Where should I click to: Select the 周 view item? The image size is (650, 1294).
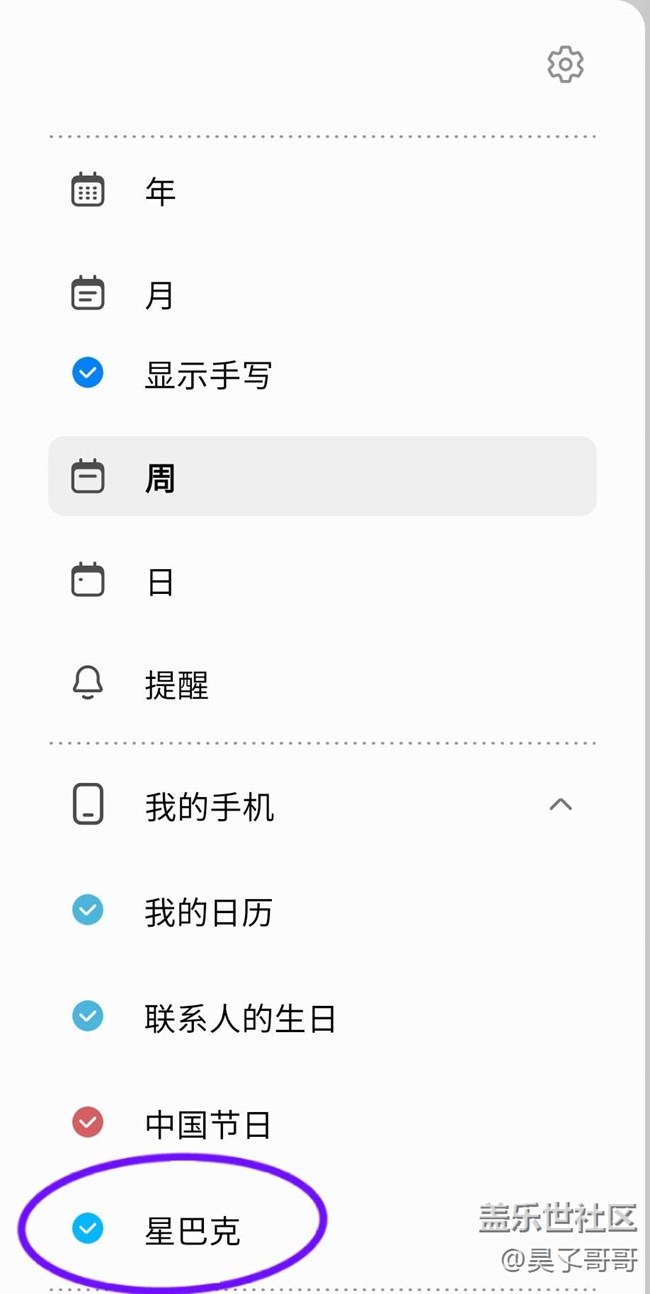click(x=160, y=478)
